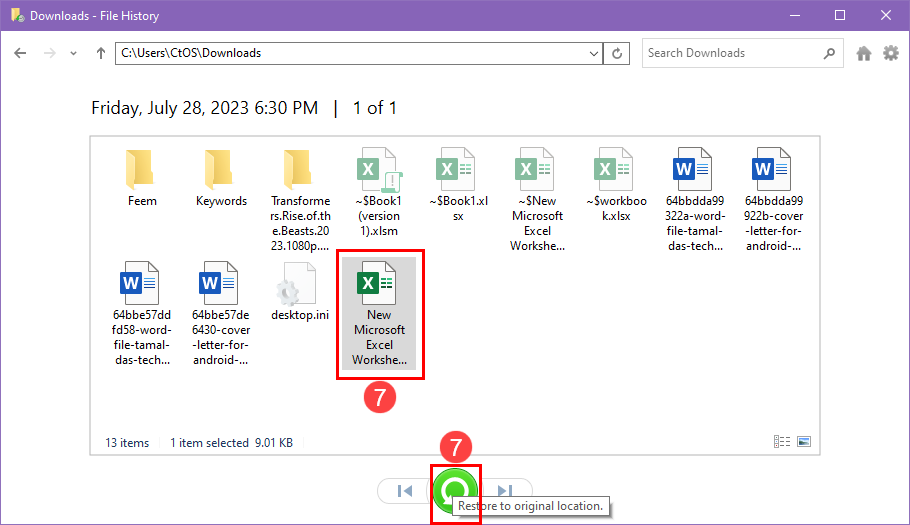This screenshot has height=525, width=910.
Task: Click '1 item selected 9.01 KB' status
Action: pos(231,443)
